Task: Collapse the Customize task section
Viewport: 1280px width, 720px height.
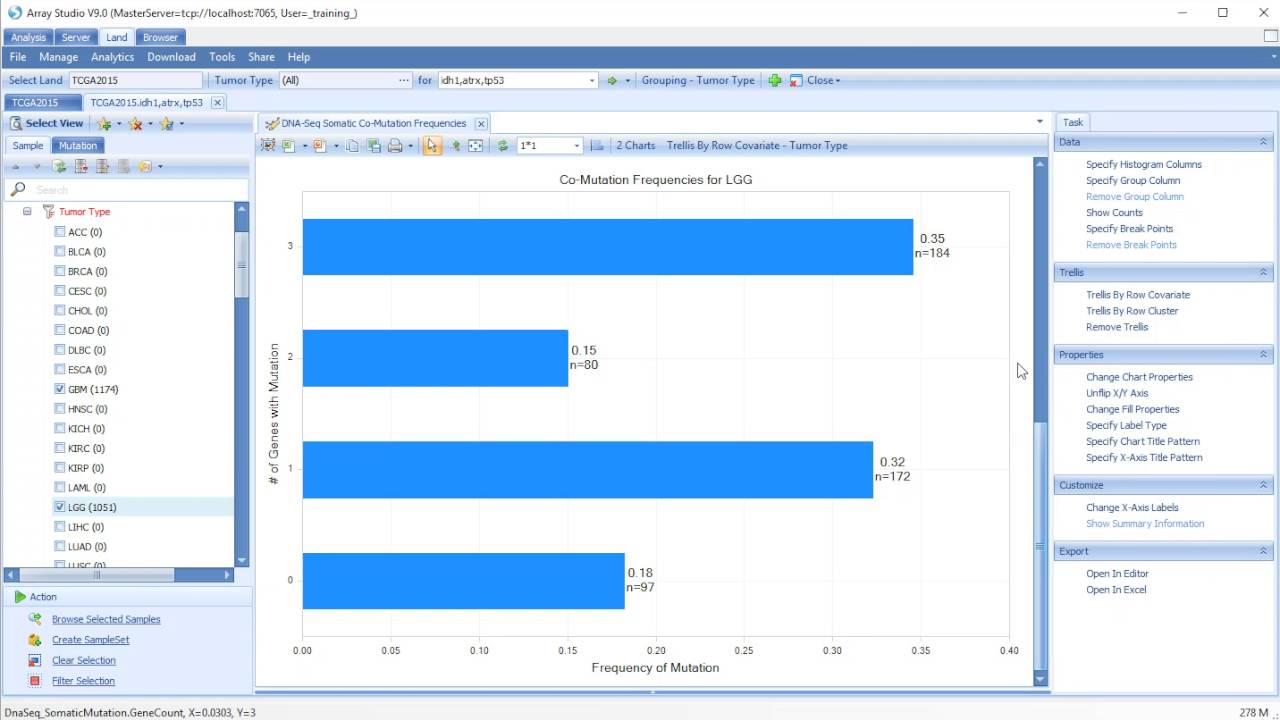Action: 1263,485
